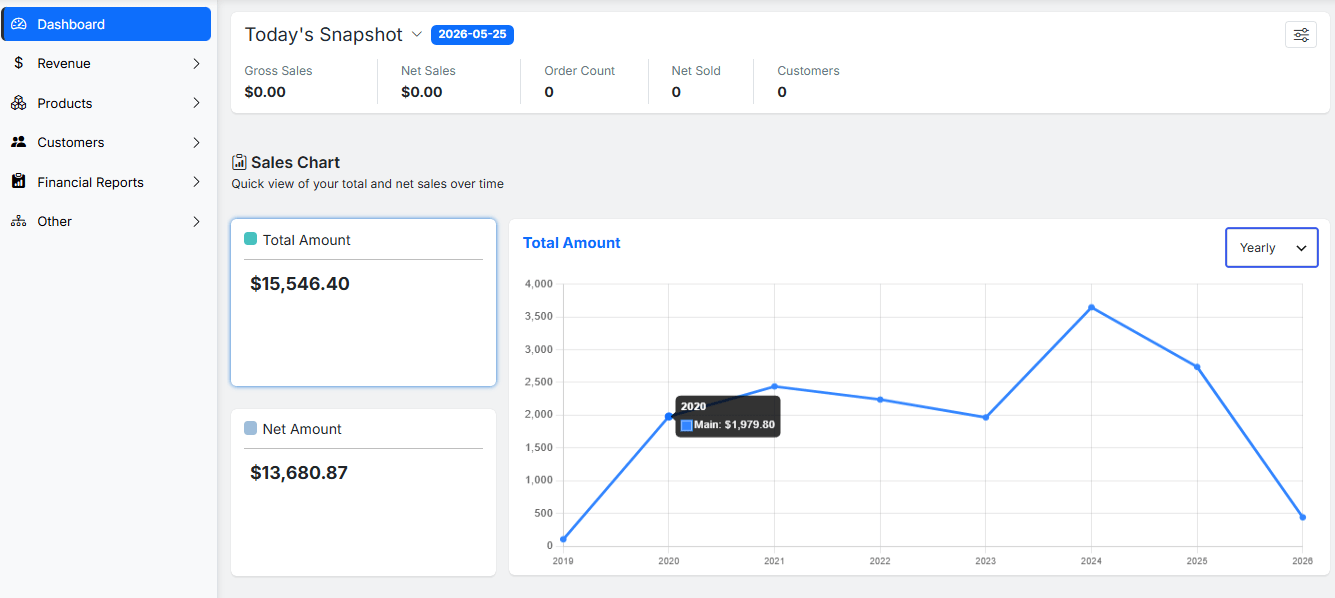The height and width of the screenshot is (598, 1335).
Task: Click the $13,680.87 net amount value
Action: [299, 473]
